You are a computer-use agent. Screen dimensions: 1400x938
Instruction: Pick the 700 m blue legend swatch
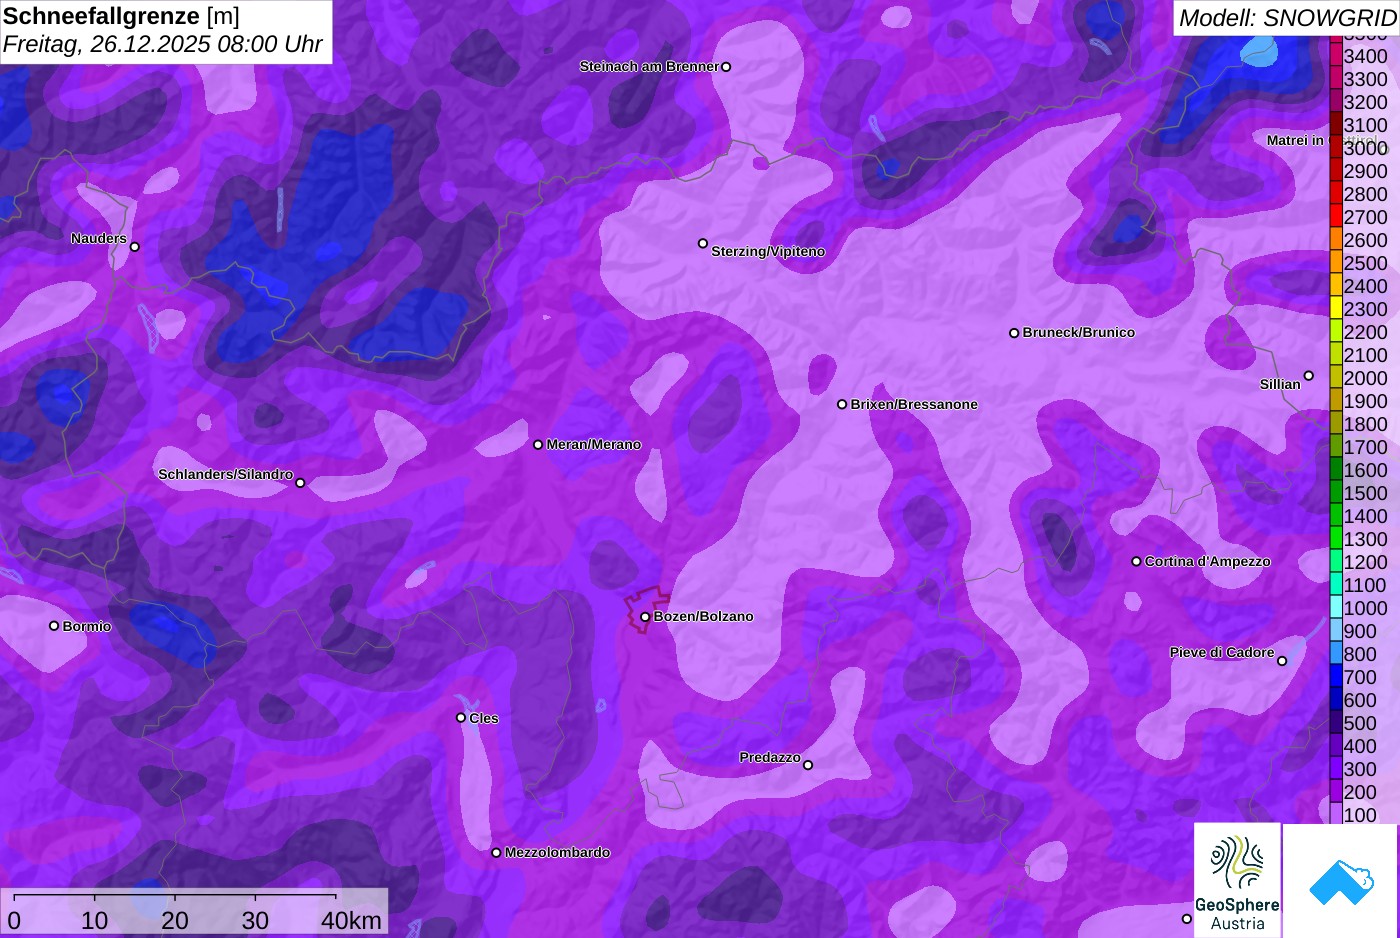coord(1336,677)
